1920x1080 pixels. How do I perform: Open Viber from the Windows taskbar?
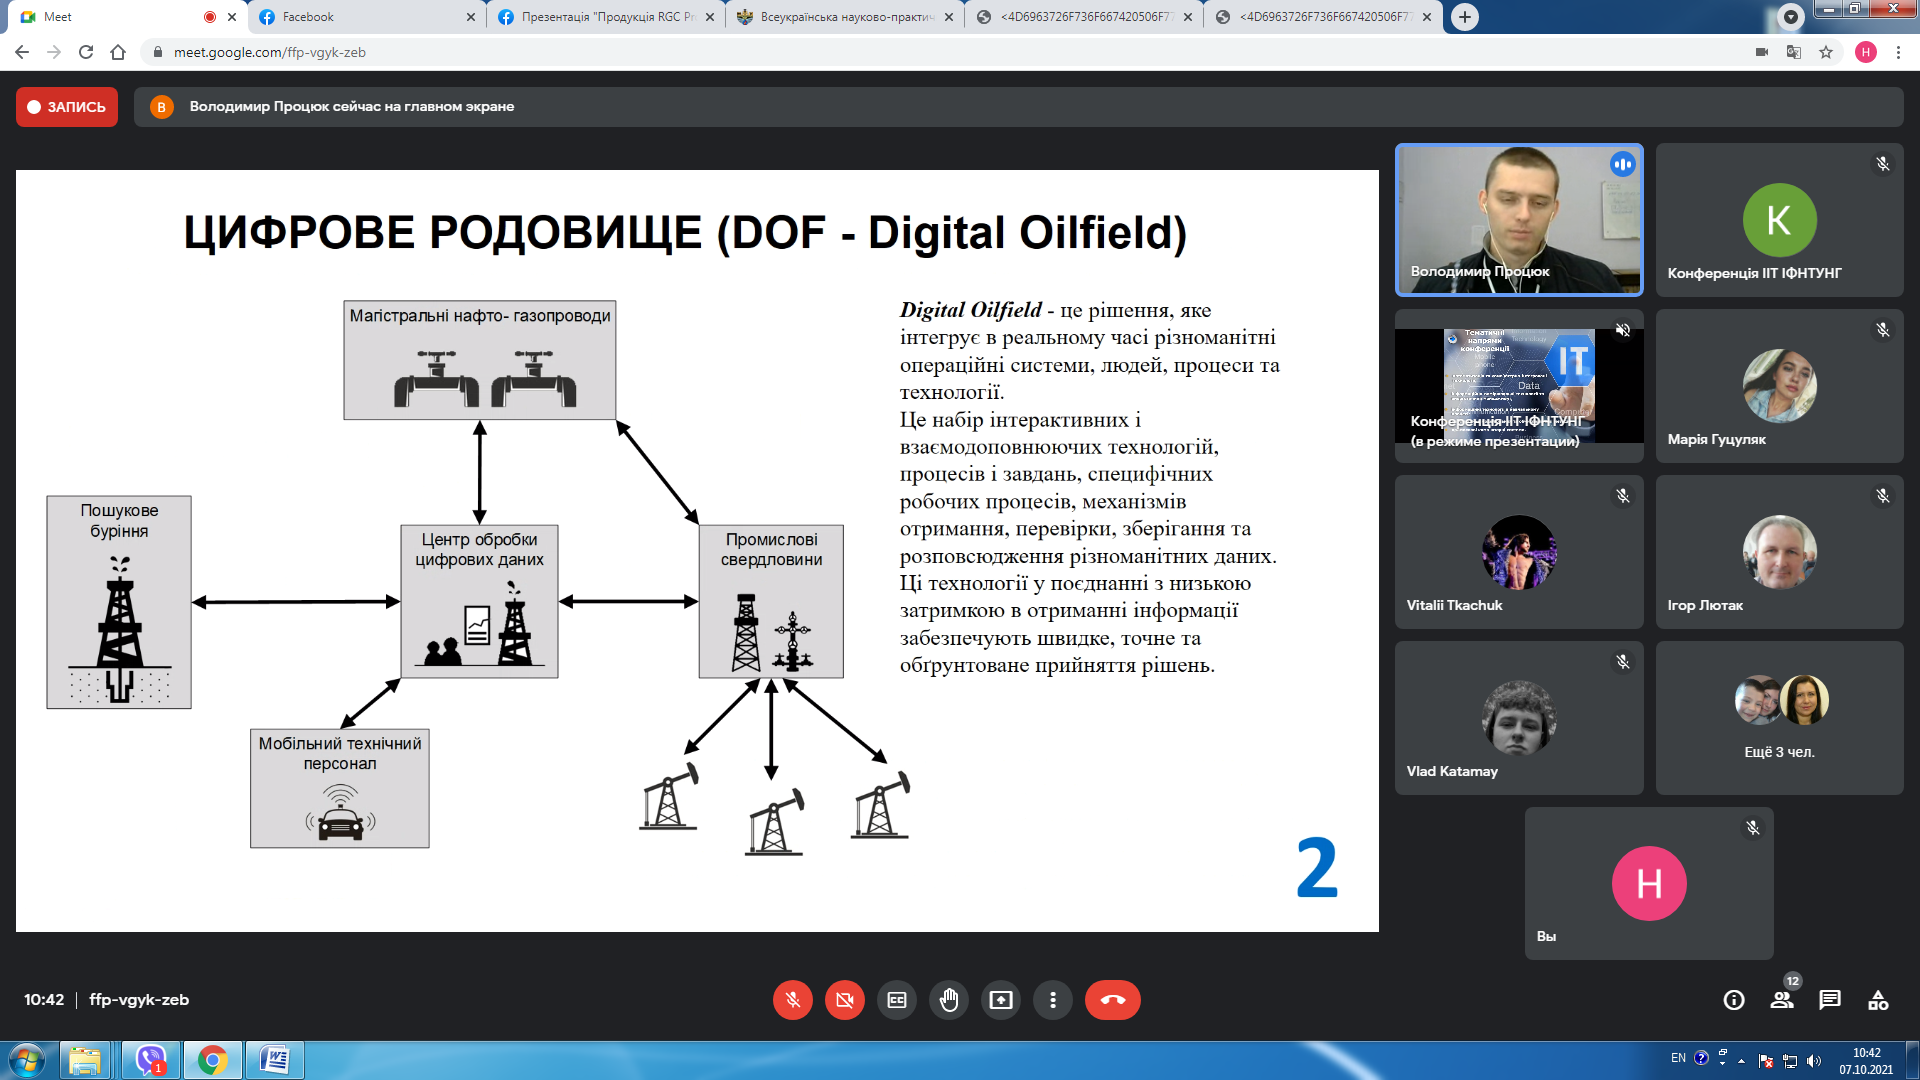click(151, 1059)
